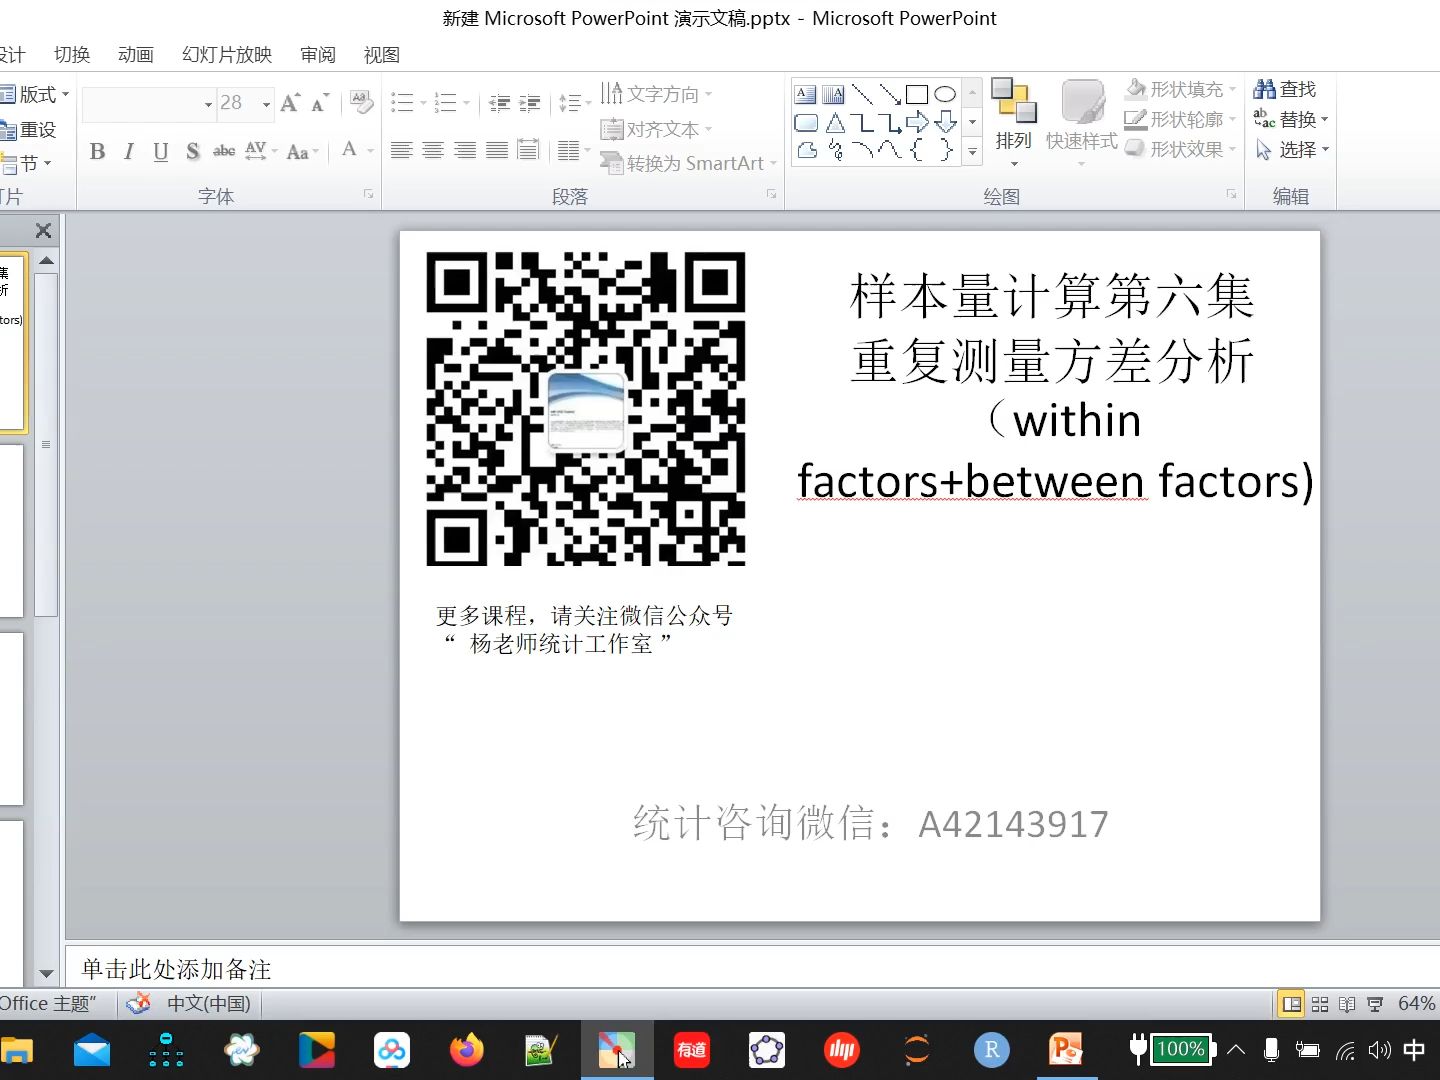Open 形状填充 shape fill color
The width and height of the screenshot is (1440, 1080).
(x=1180, y=89)
